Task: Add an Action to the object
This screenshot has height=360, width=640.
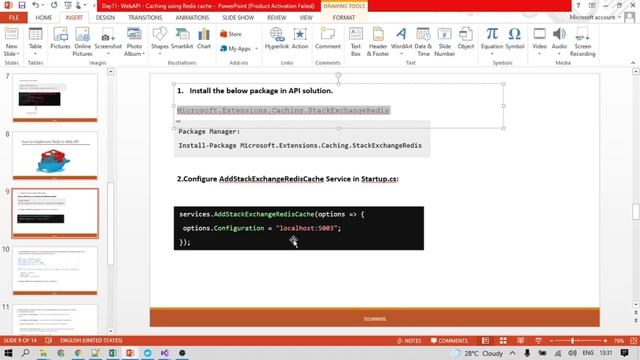Action: (x=300, y=39)
